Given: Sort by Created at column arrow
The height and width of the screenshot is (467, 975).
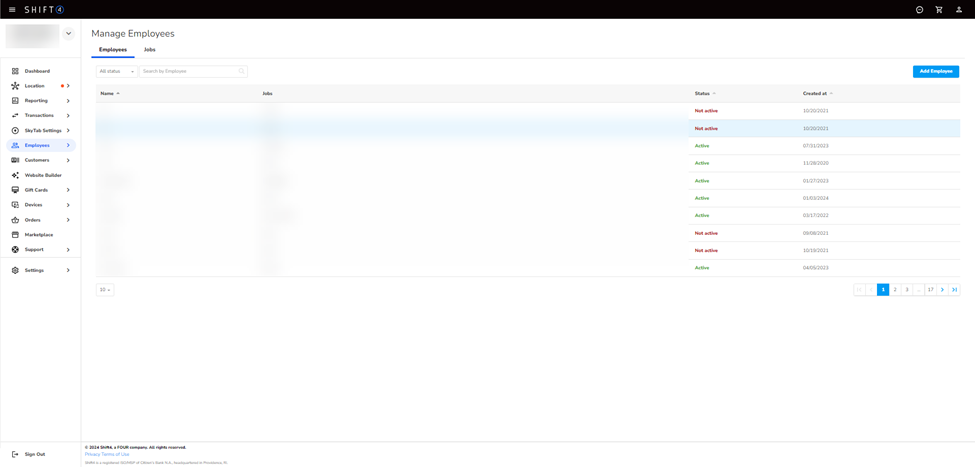Looking at the screenshot, I should tap(831, 93).
